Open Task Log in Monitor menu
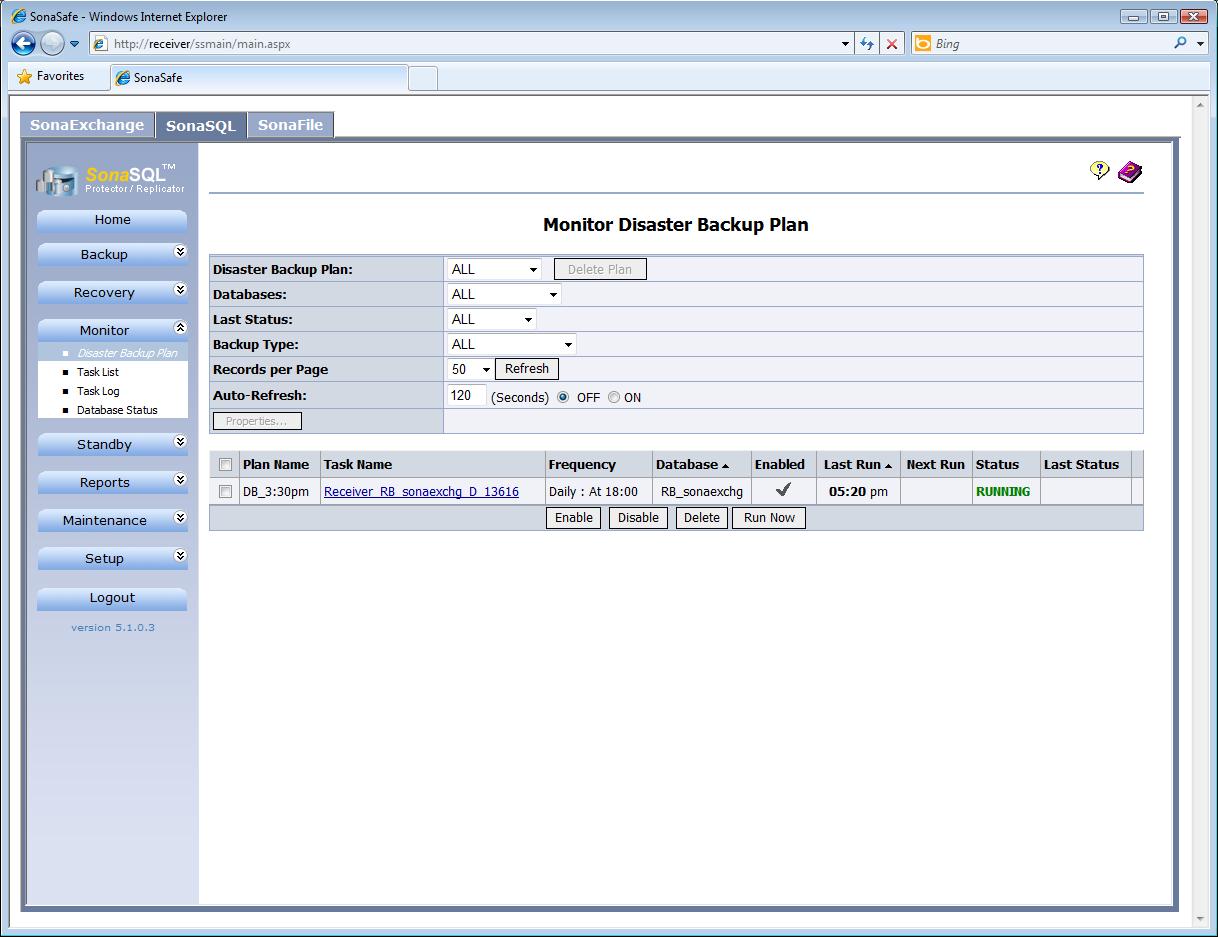This screenshot has width=1218, height=937. (x=98, y=391)
